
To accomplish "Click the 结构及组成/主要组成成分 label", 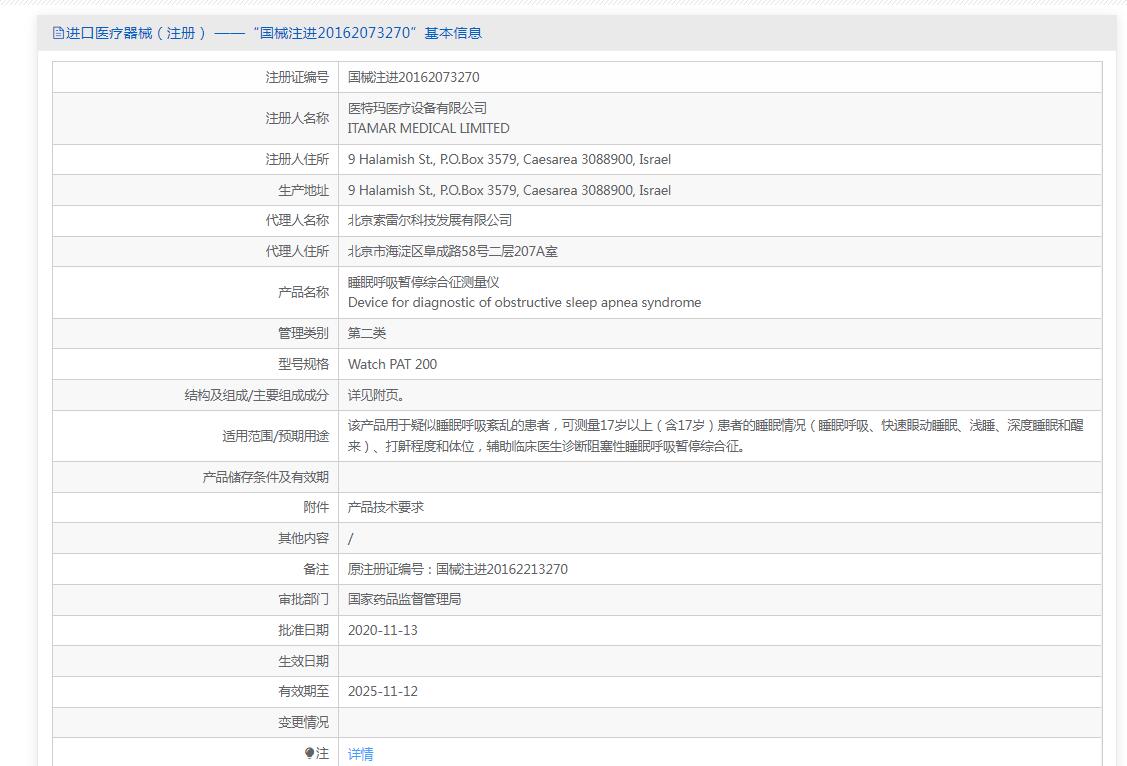I will coord(257,395).
